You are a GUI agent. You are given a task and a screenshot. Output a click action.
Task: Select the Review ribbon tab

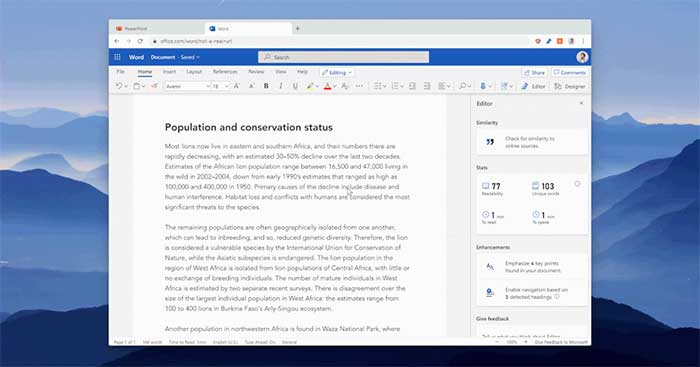tap(256, 71)
